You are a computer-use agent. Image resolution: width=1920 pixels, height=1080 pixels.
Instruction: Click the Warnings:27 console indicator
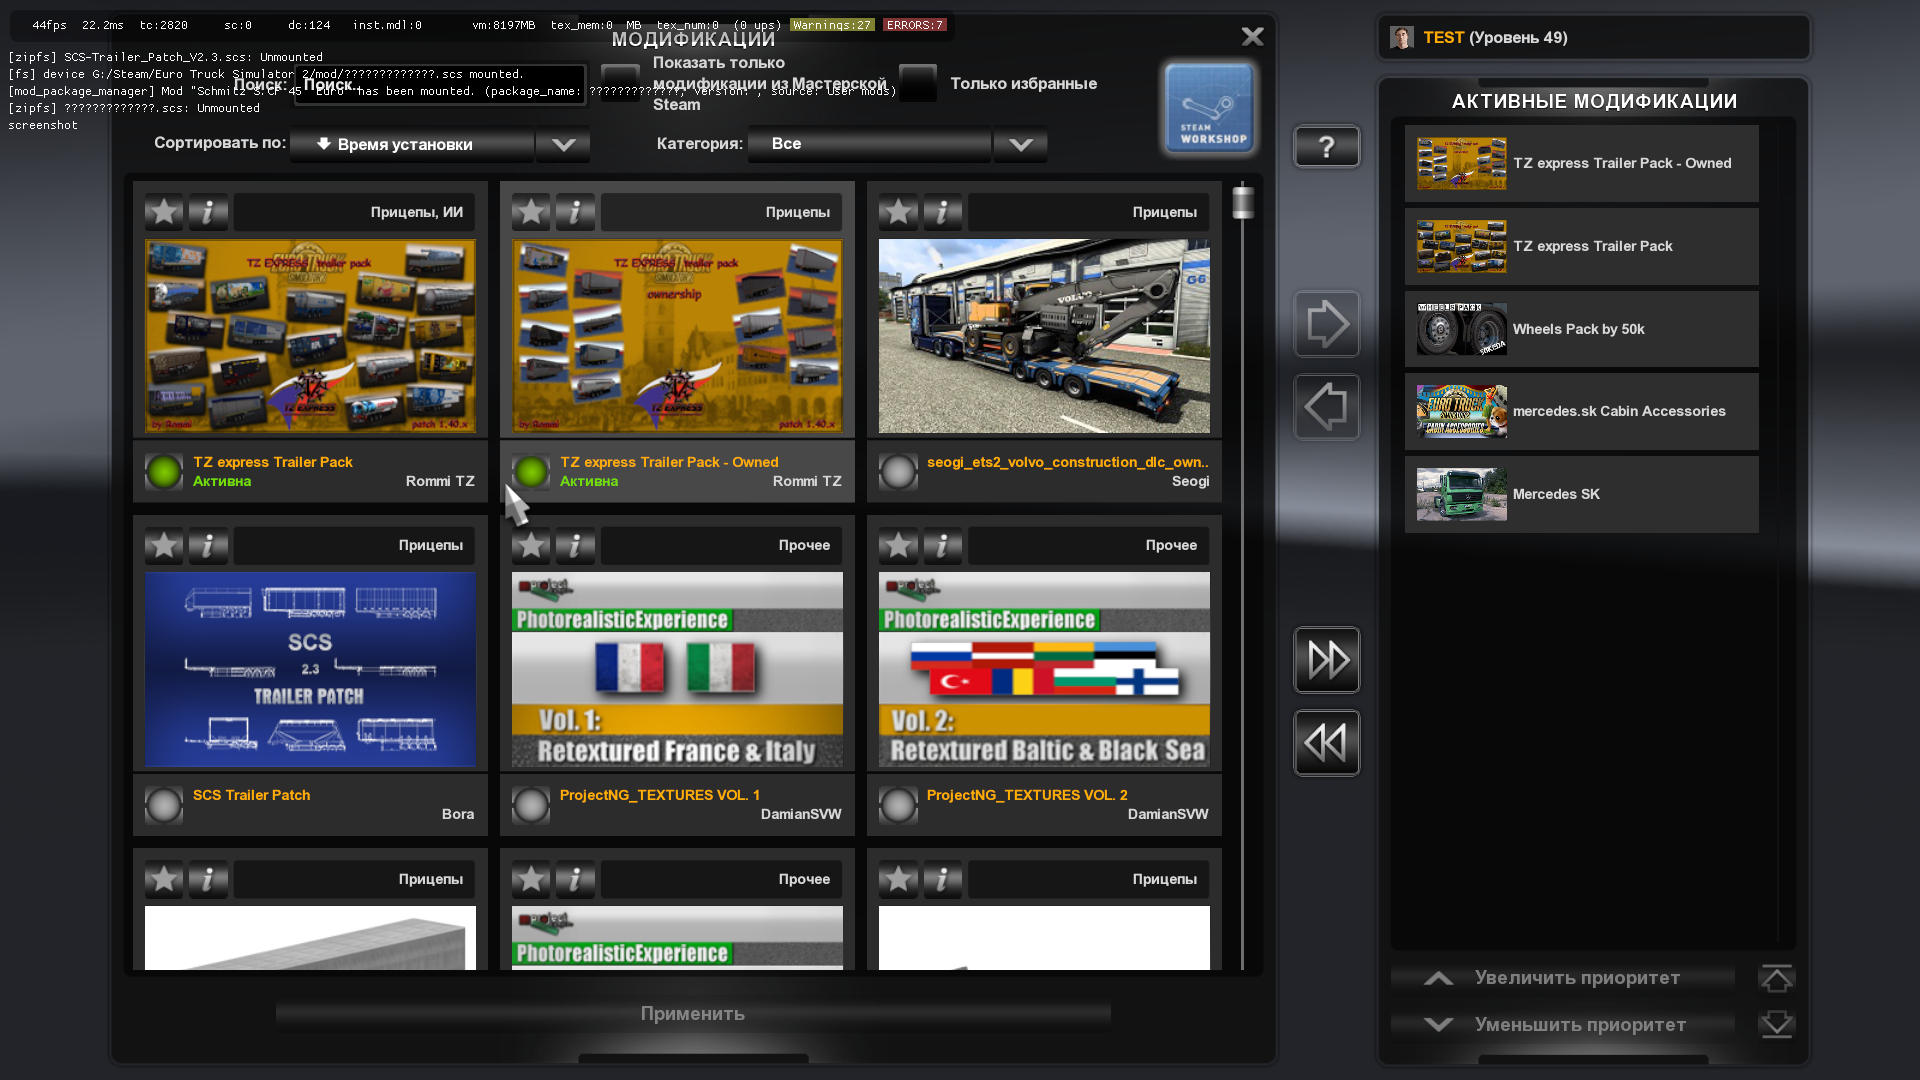832,25
